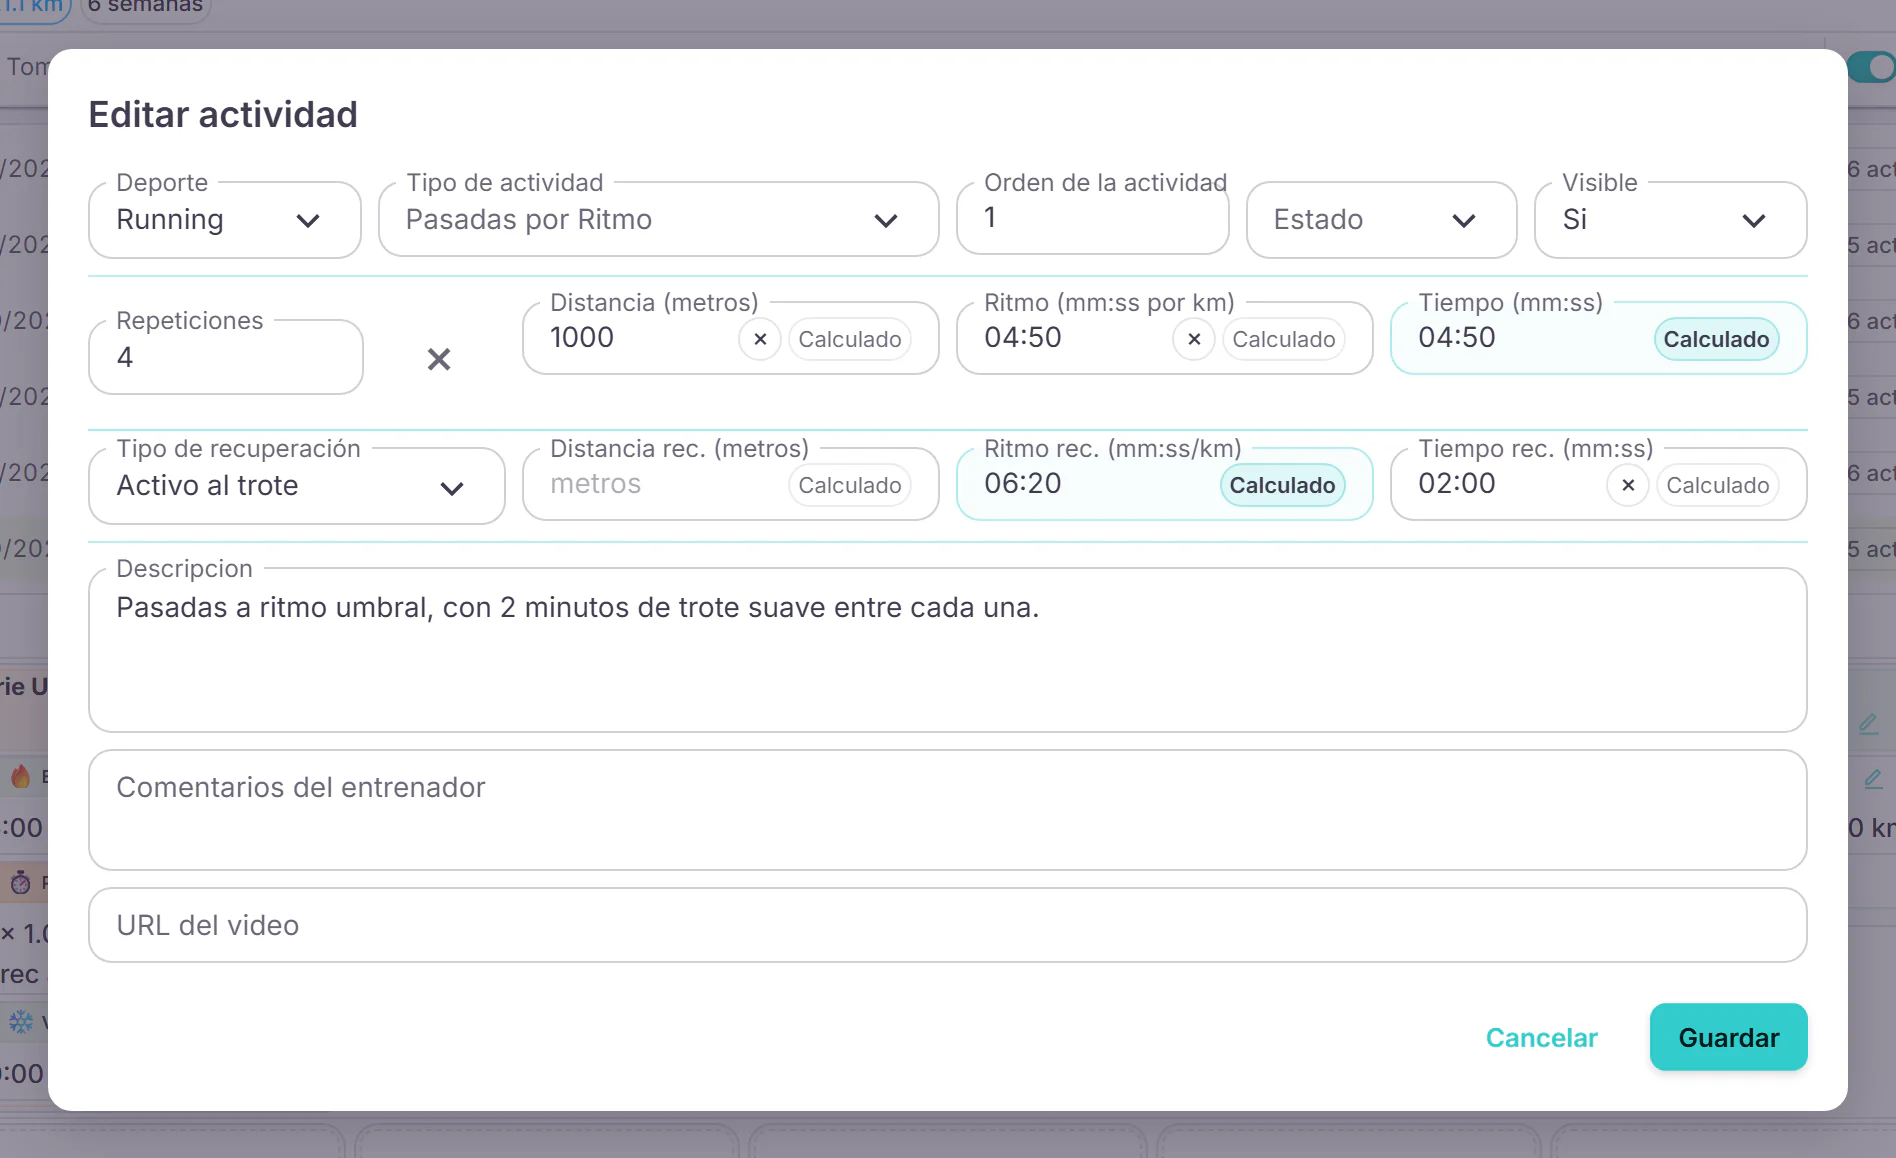Click the teal toggle switch behind the dialog
This screenshot has height=1158, width=1896.
click(x=1872, y=67)
